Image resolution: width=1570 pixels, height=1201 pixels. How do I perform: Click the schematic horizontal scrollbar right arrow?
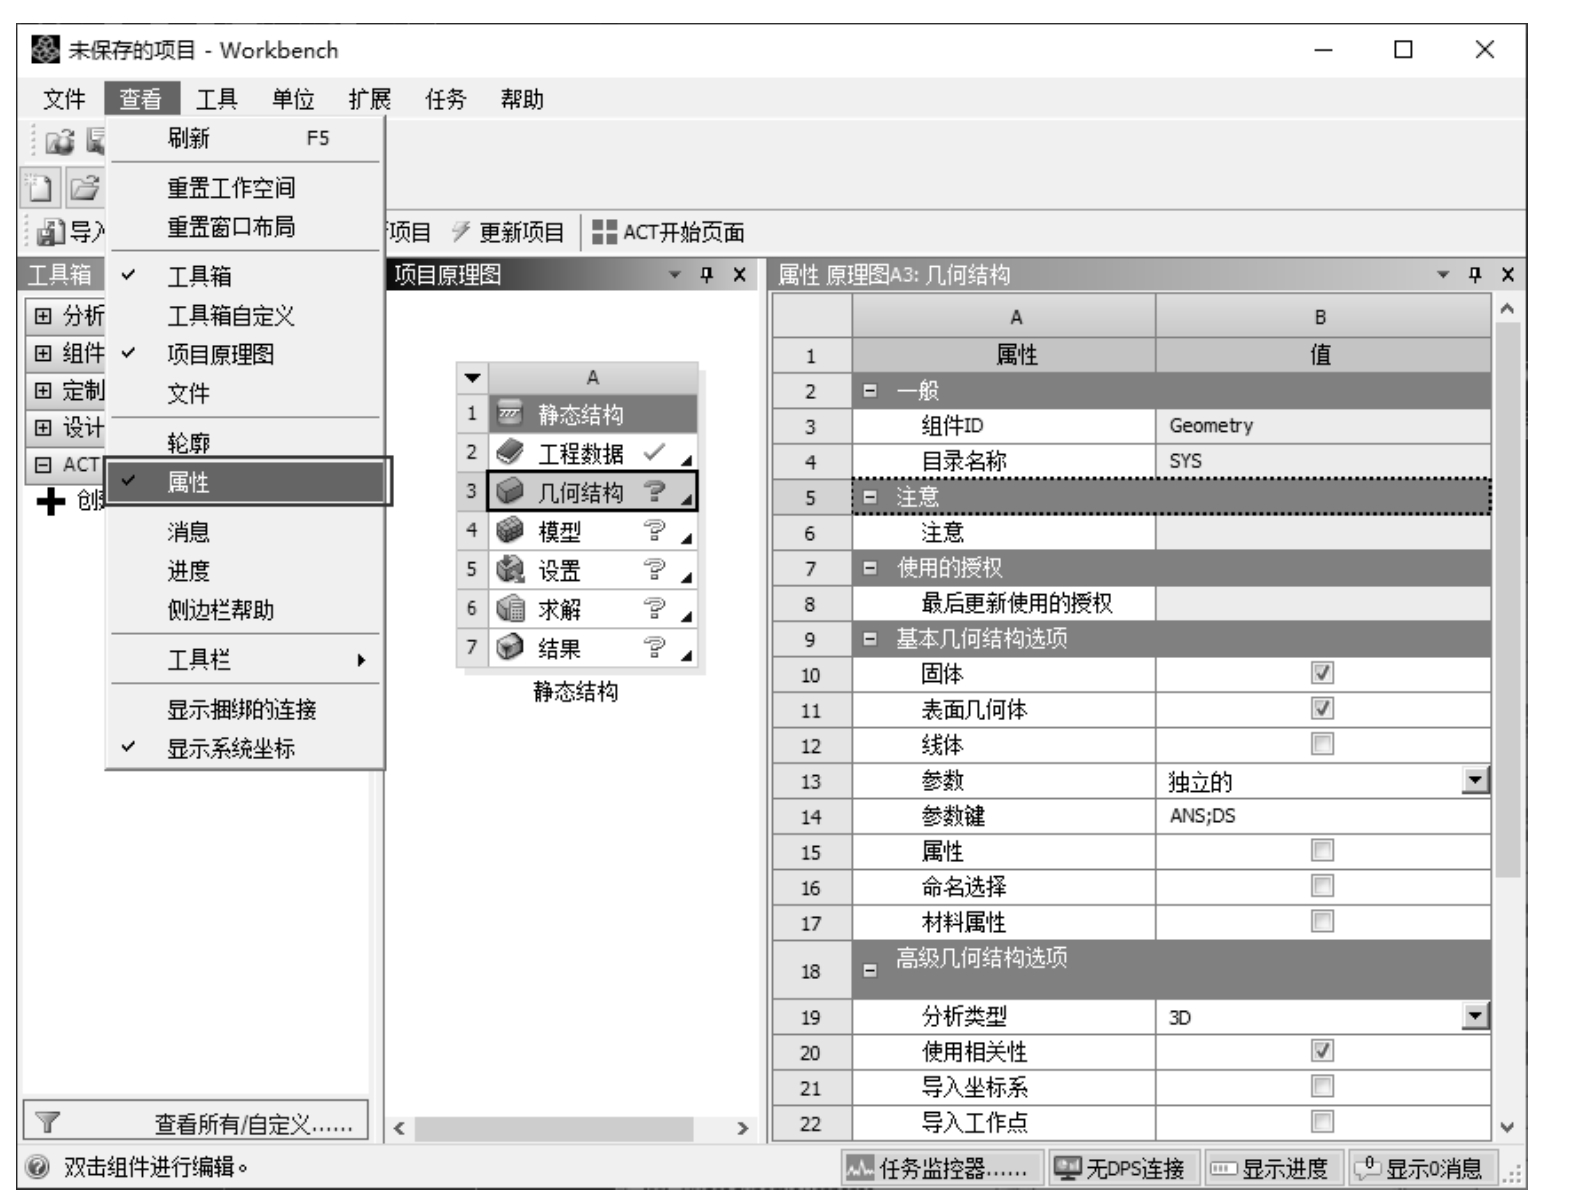point(741,1128)
